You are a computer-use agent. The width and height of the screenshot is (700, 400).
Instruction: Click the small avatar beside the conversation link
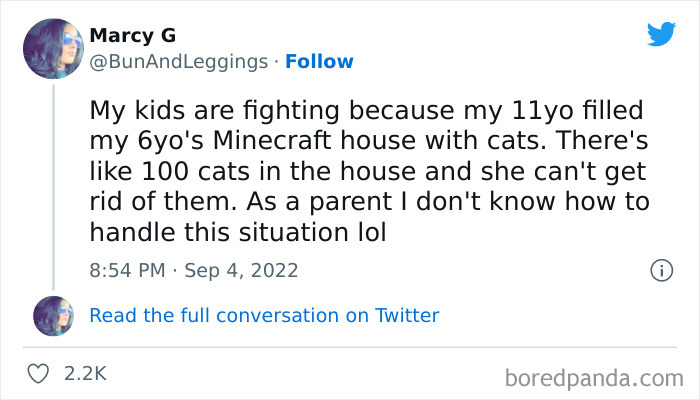[x=54, y=315]
